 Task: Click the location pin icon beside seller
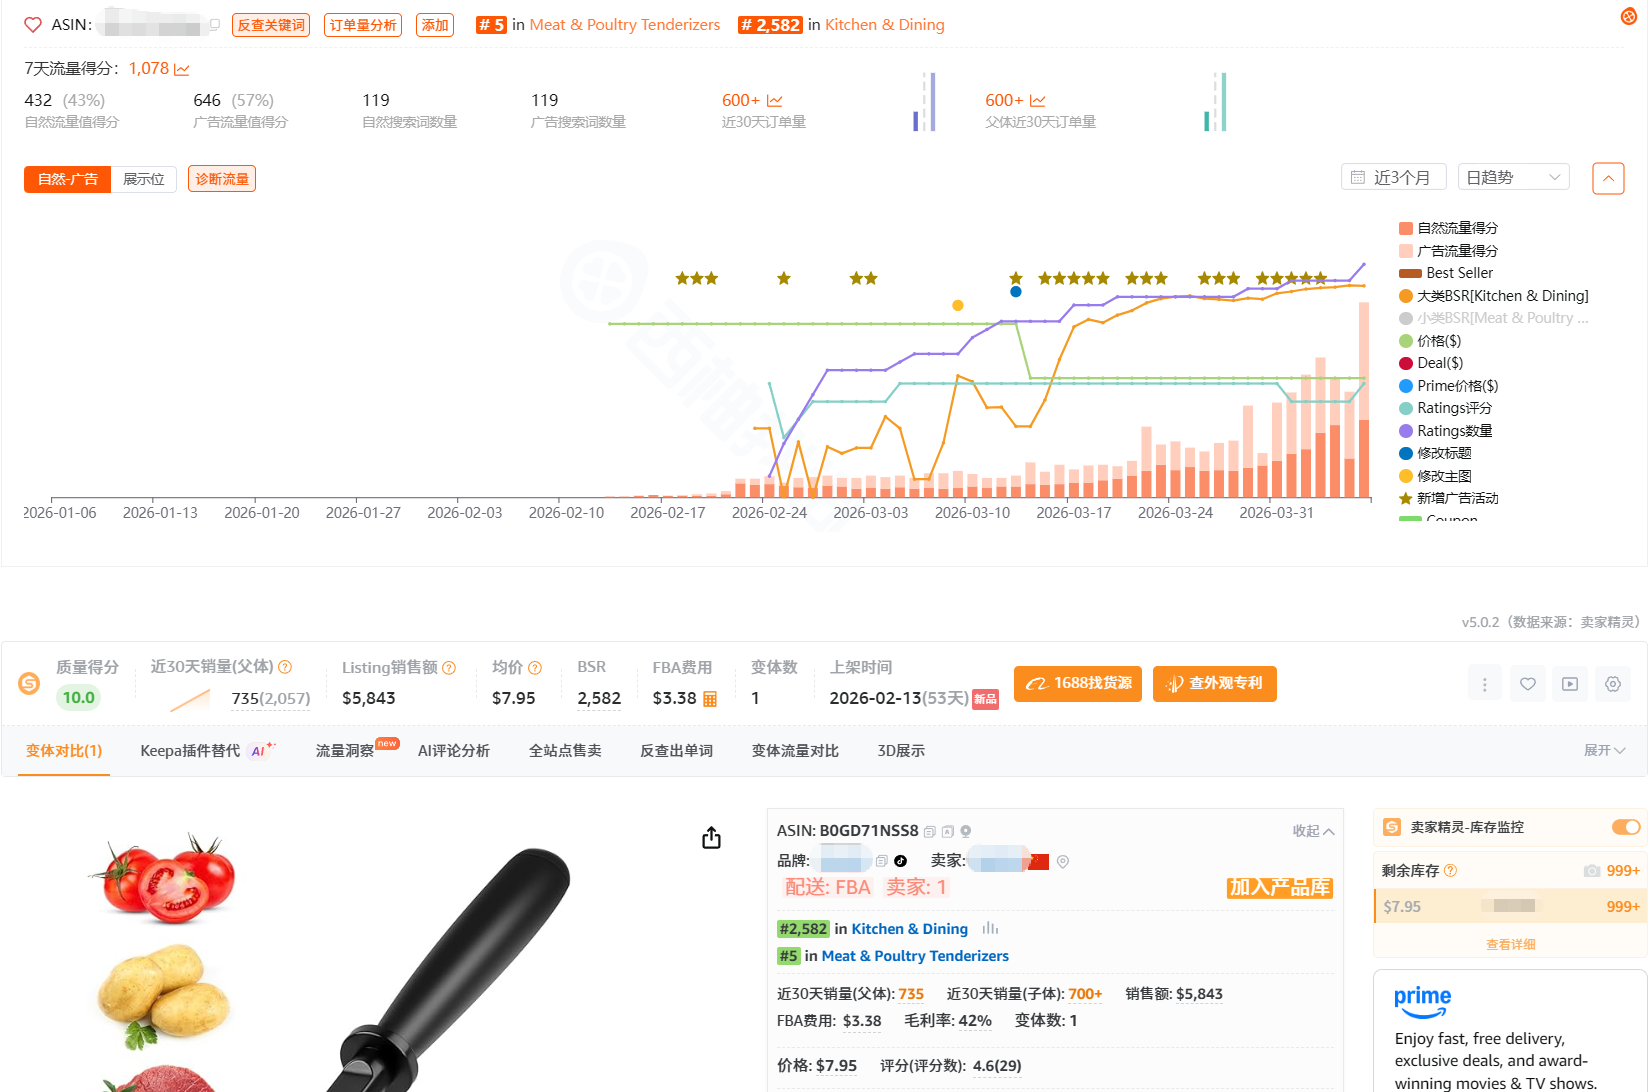[x=1063, y=862]
